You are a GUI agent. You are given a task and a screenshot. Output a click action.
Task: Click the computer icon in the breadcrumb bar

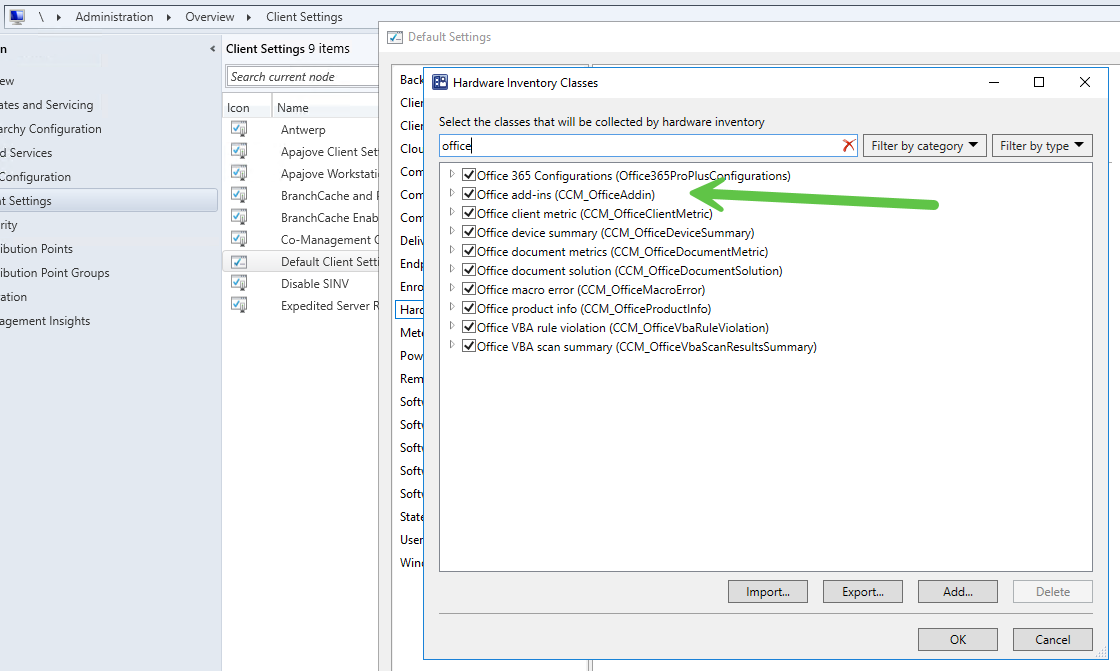pos(17,16)
